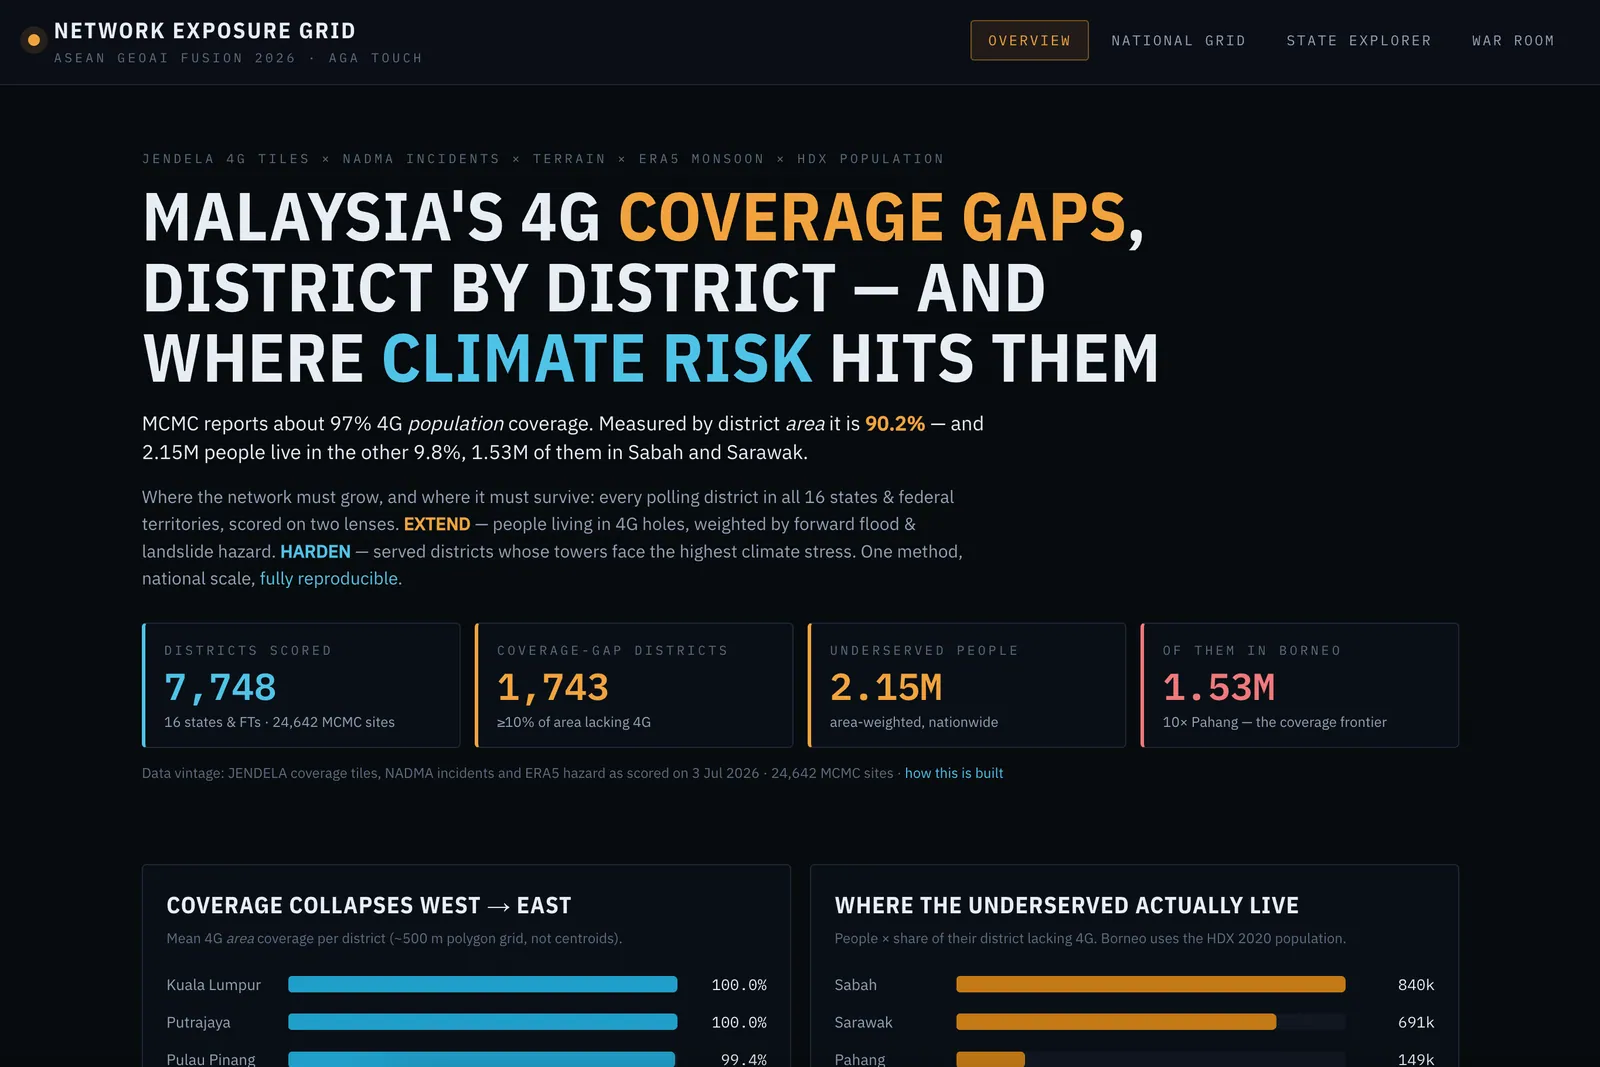Image resolution: width=1600 pixels, height=1067 pixels.
Task: Click the Sarawak underserved bar
Action: tap(1116, 1022)
